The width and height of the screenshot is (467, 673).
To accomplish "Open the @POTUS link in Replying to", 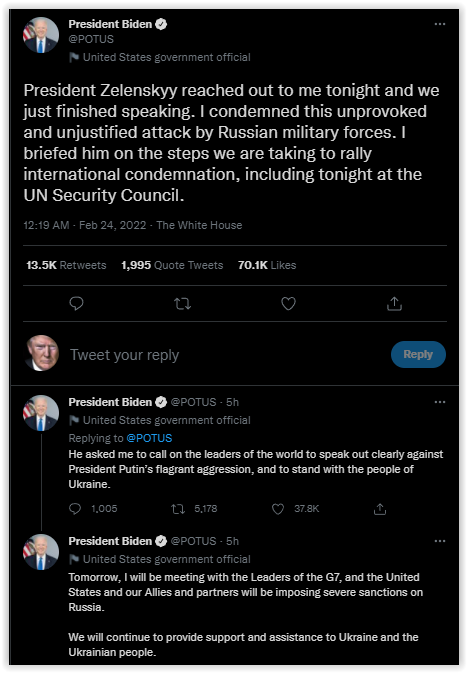I will coord(149,438).
